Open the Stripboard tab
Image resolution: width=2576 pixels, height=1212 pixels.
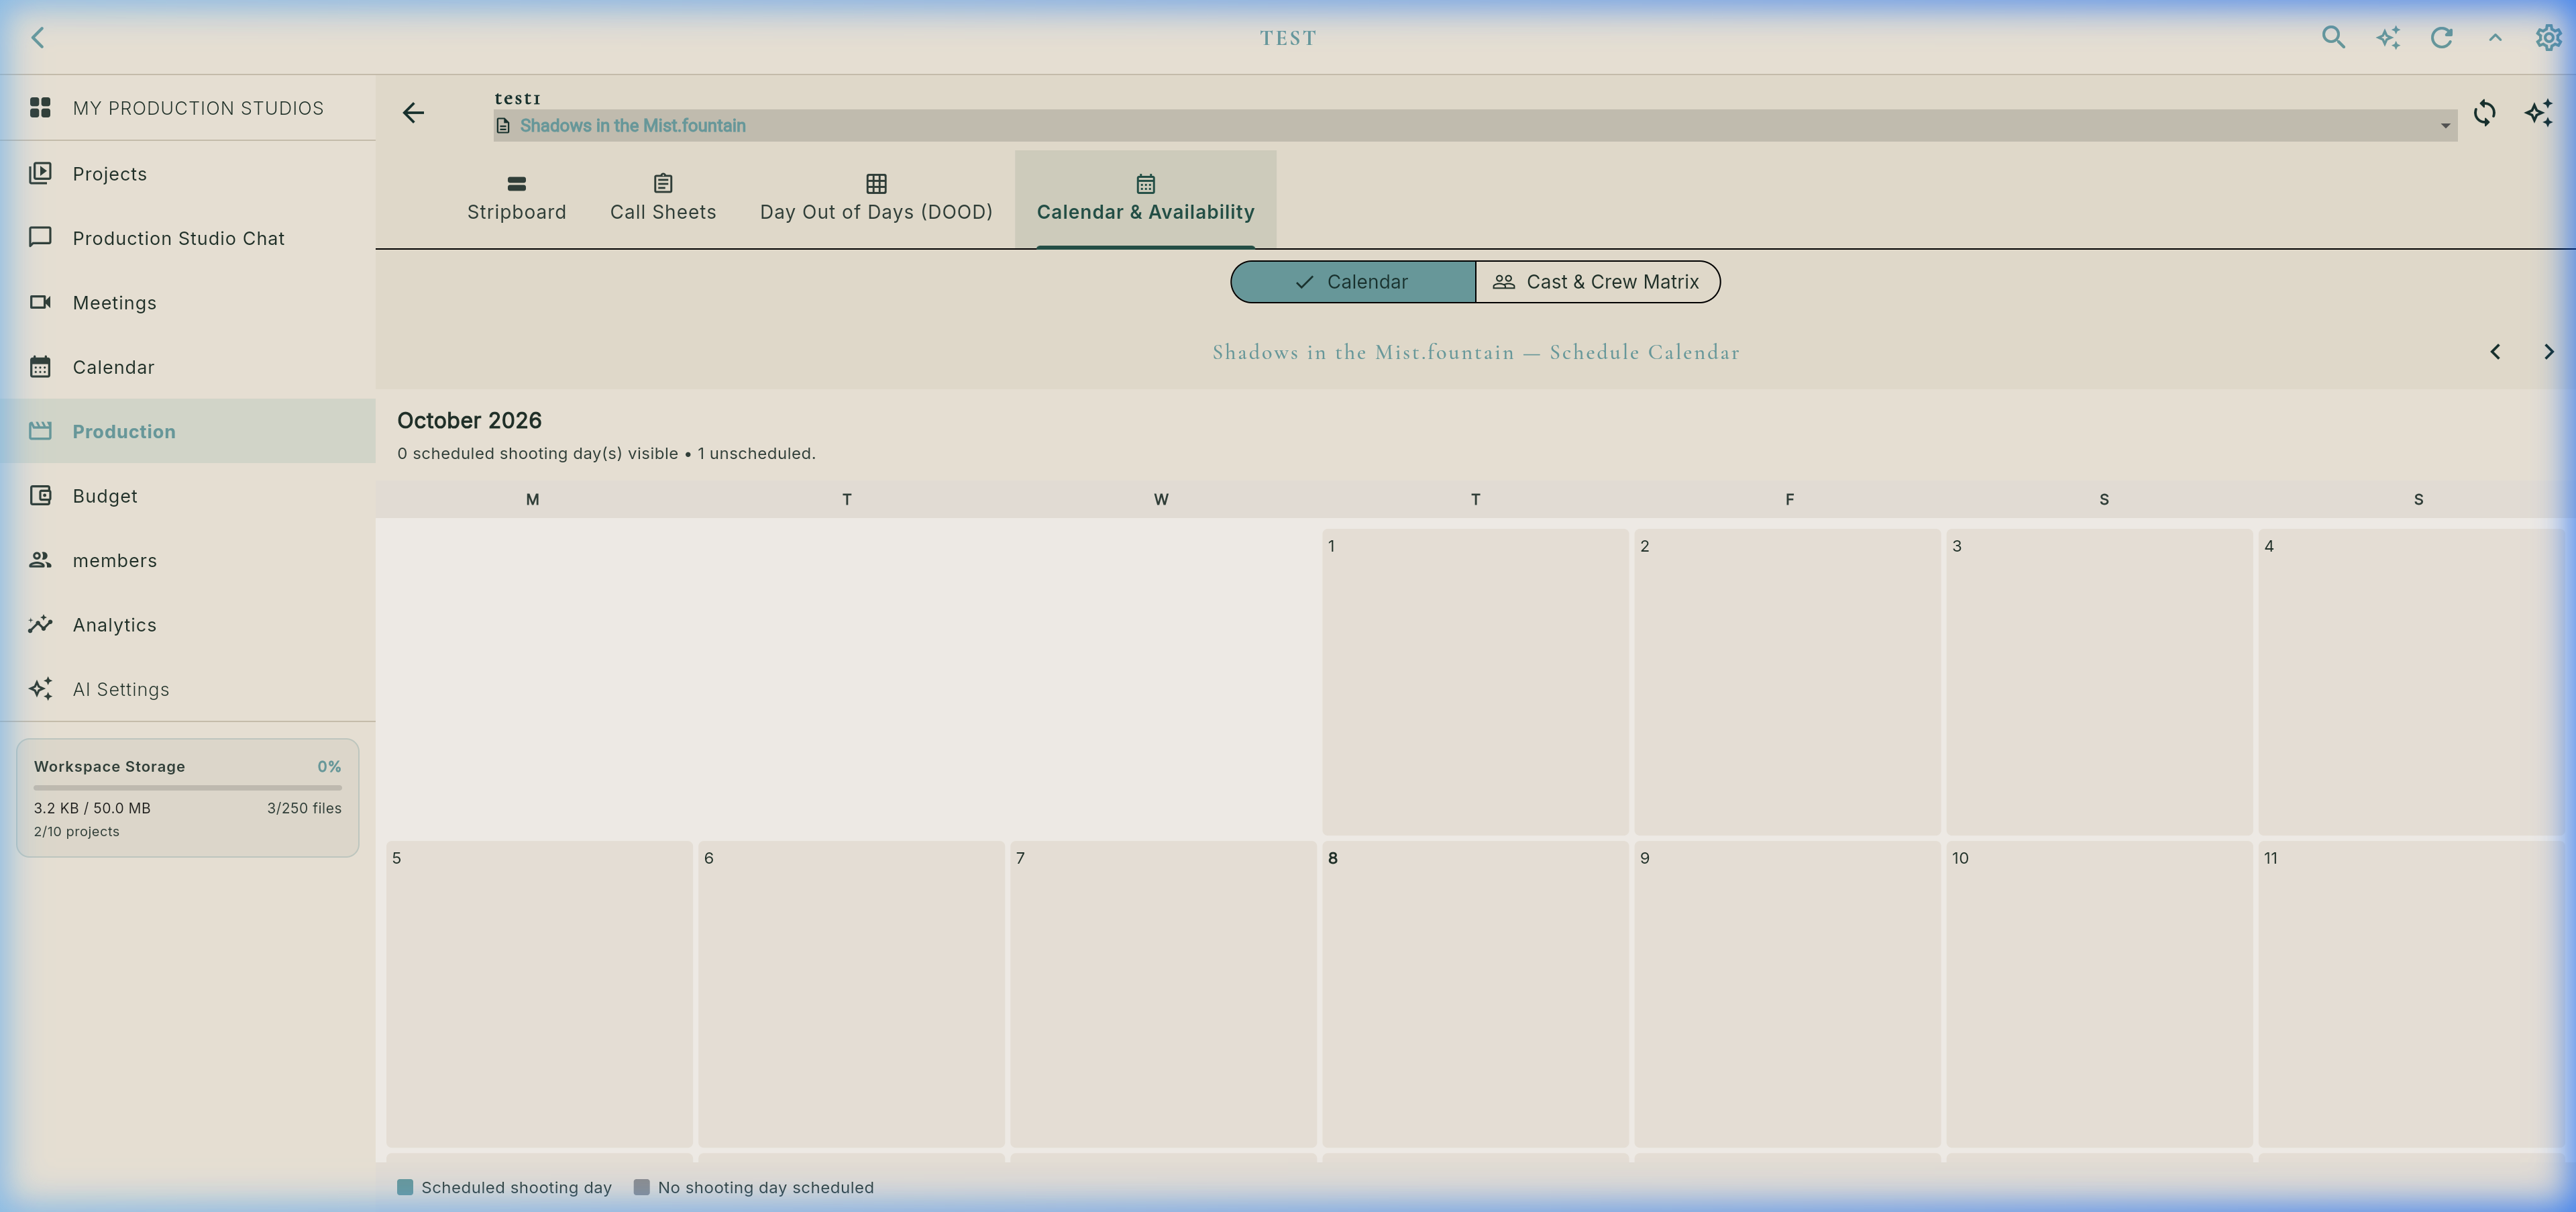coord(516,199)
